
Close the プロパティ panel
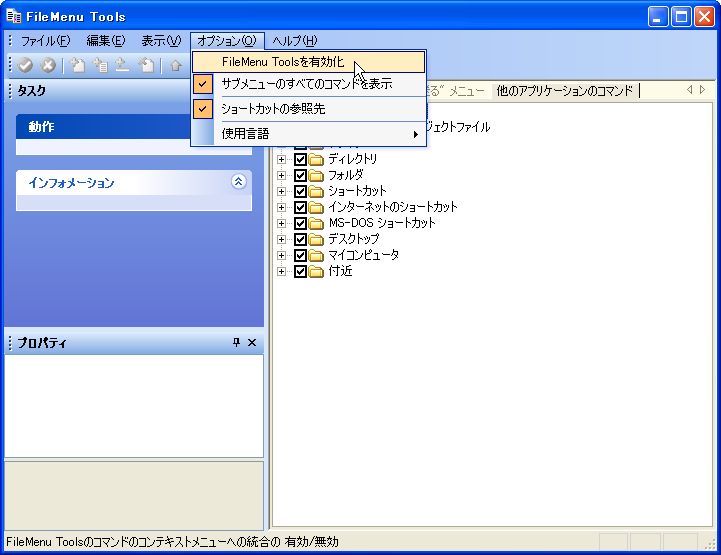click(252, 342)
